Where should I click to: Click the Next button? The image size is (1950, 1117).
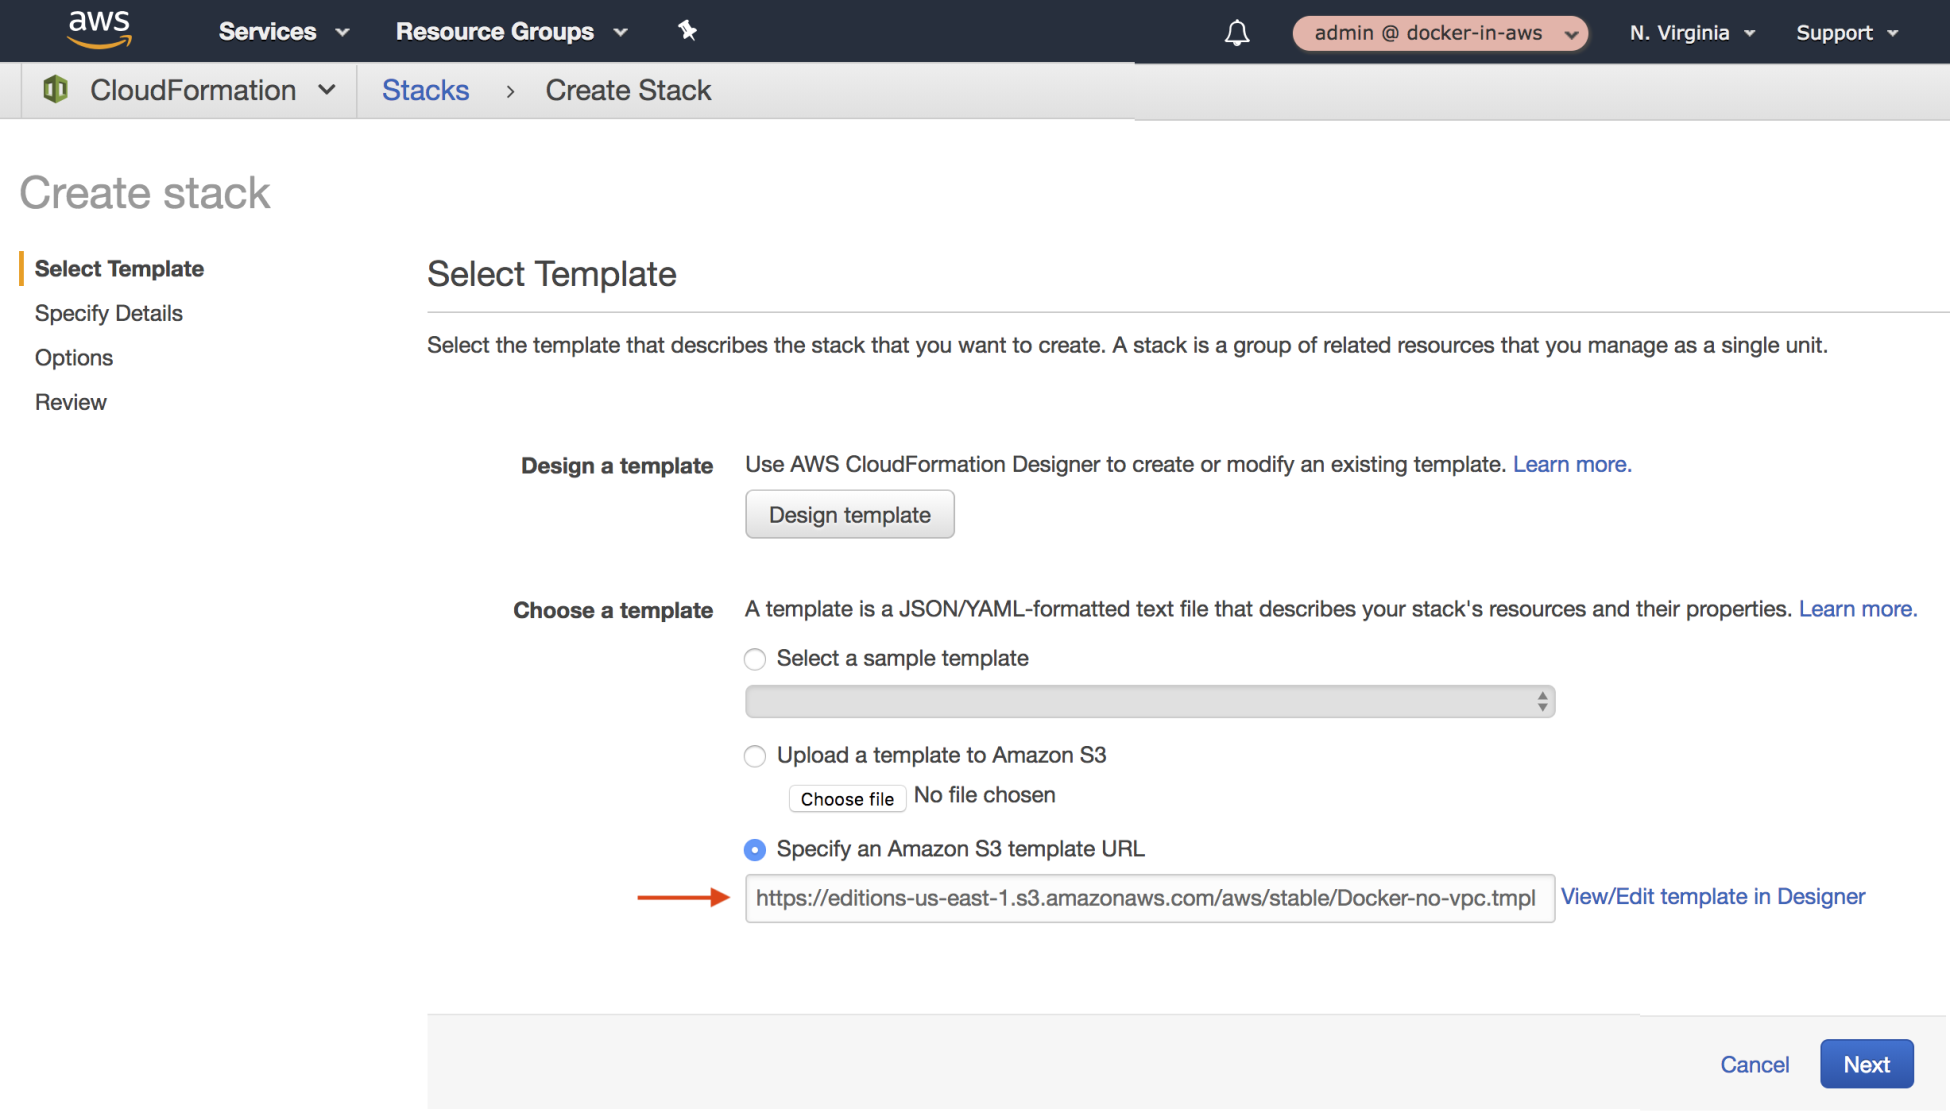1866,1064
